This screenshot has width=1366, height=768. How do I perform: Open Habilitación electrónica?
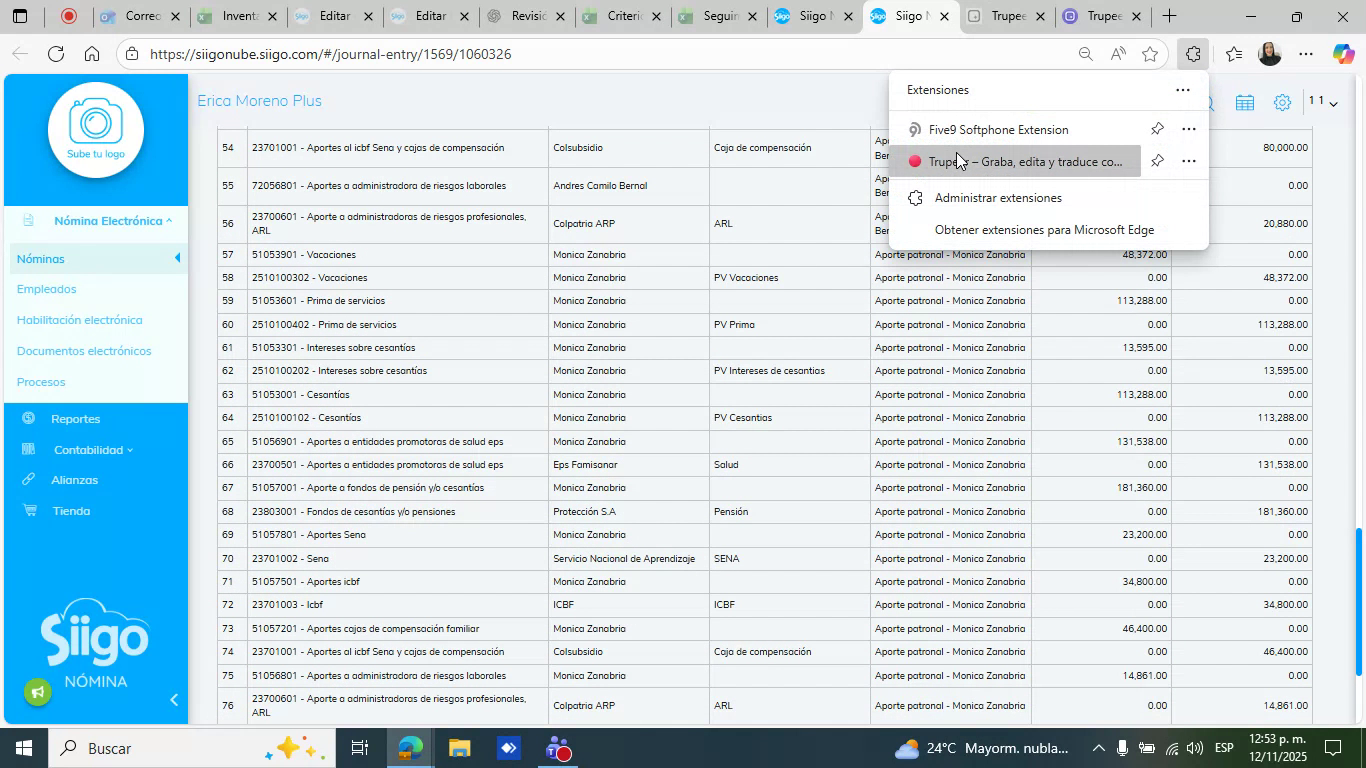(x=79, y=320)
